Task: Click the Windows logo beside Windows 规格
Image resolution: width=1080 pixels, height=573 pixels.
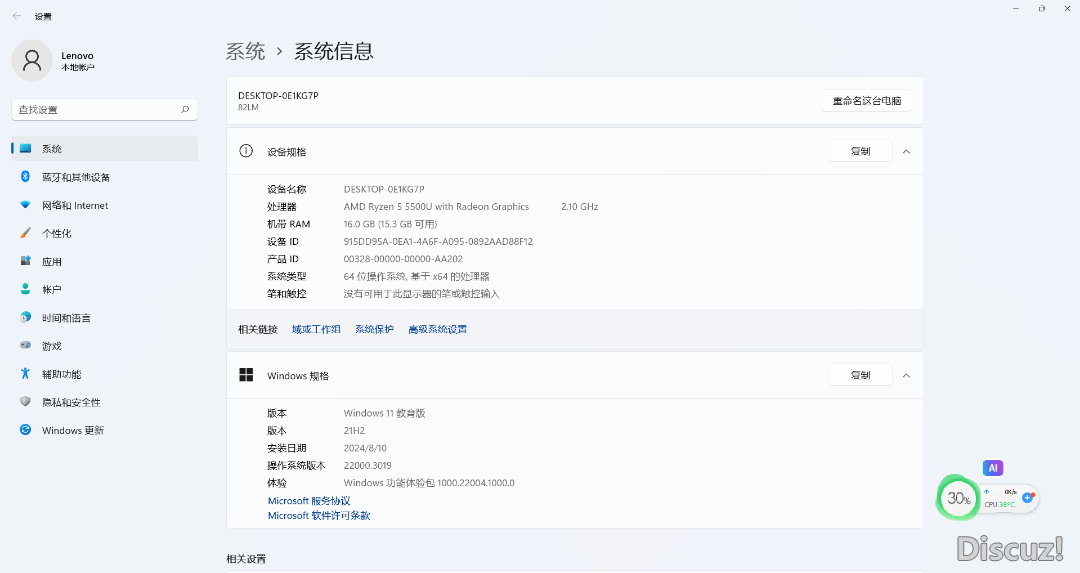Action: click(246, 375)
